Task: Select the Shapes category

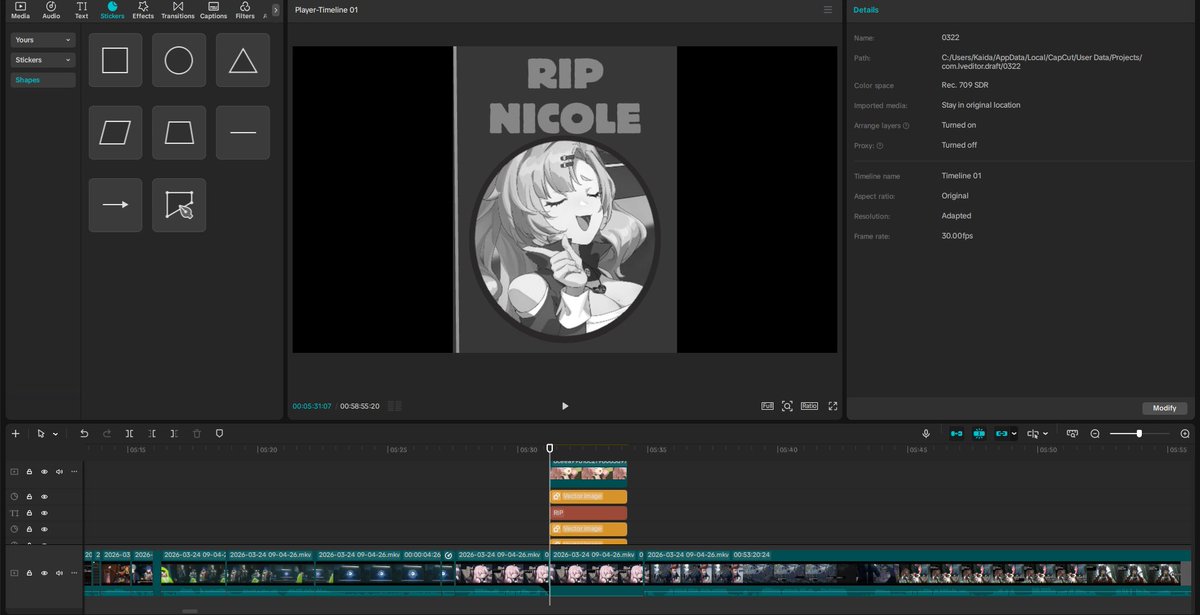Action: (43, 80)
